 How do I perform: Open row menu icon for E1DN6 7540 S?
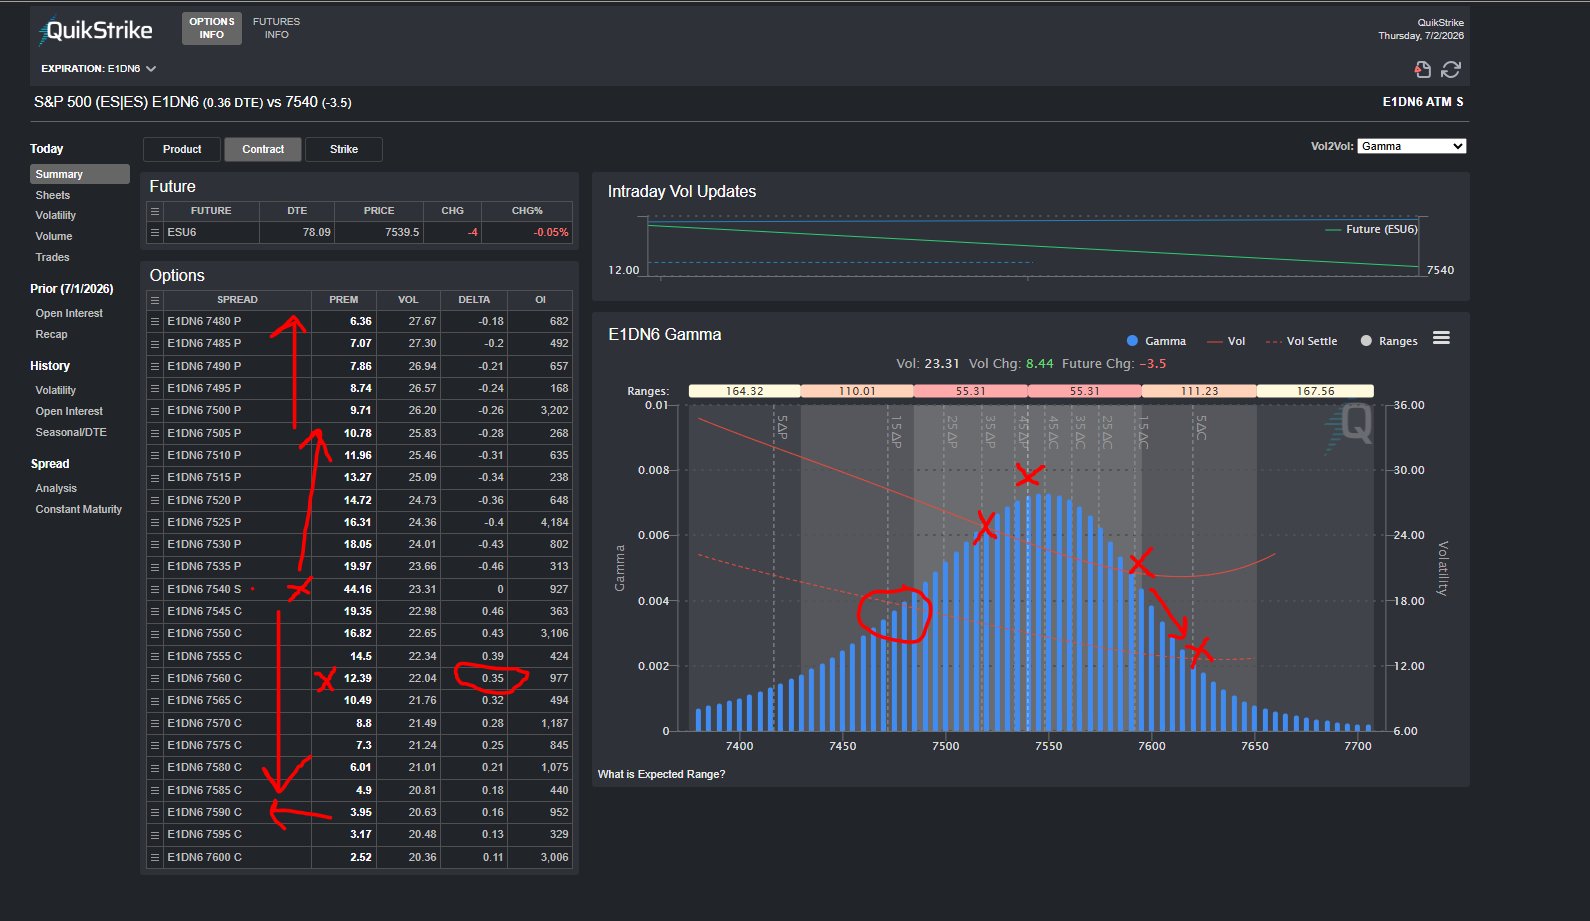155,589
